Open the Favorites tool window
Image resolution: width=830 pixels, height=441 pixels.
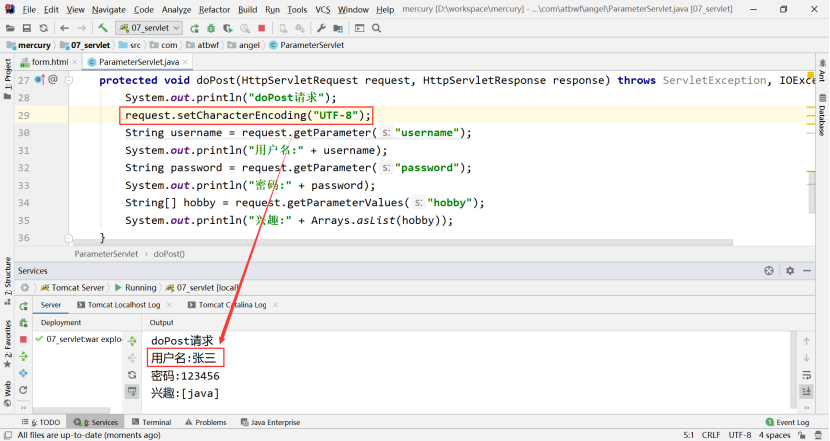pos(7,344)
